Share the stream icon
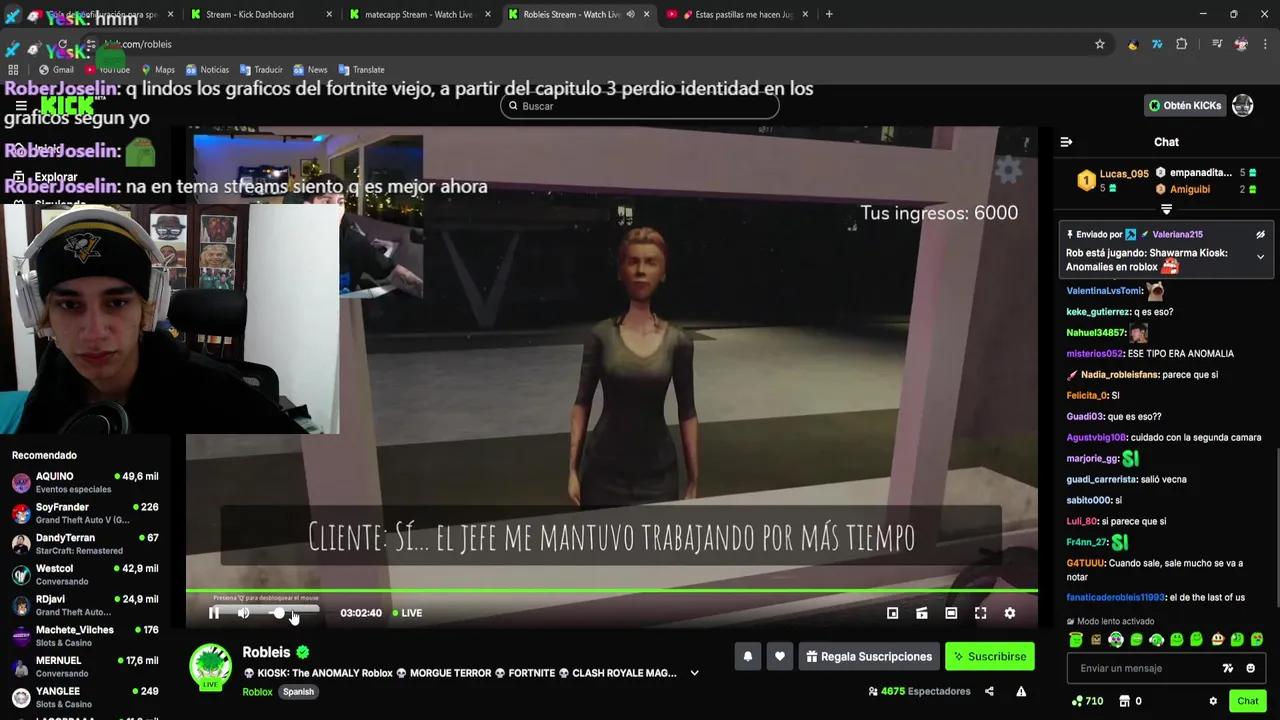The width and height of the screenshot is (1280, 720). (x=989, y=691)
